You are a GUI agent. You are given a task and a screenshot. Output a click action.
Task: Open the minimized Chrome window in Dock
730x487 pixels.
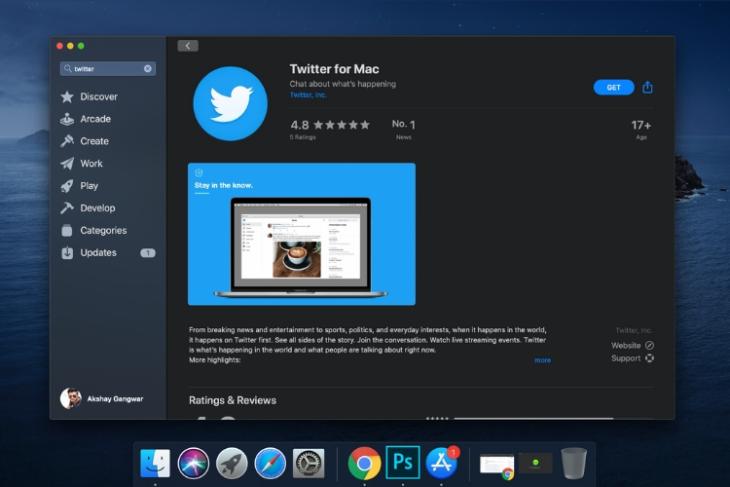coord(497,466)
